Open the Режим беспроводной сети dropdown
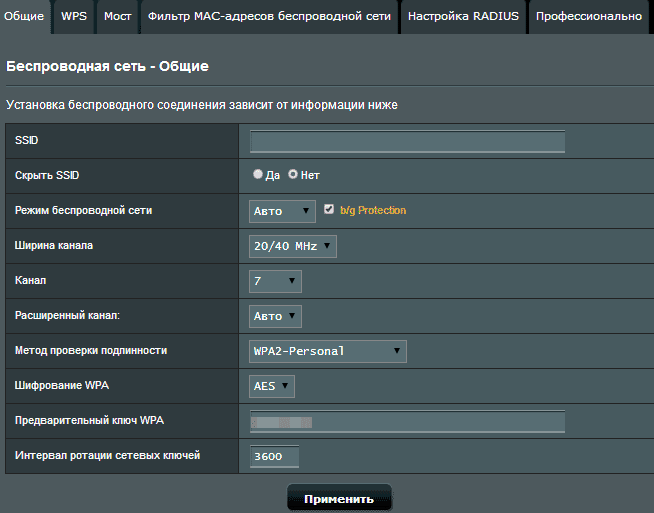 click(282, 211)
